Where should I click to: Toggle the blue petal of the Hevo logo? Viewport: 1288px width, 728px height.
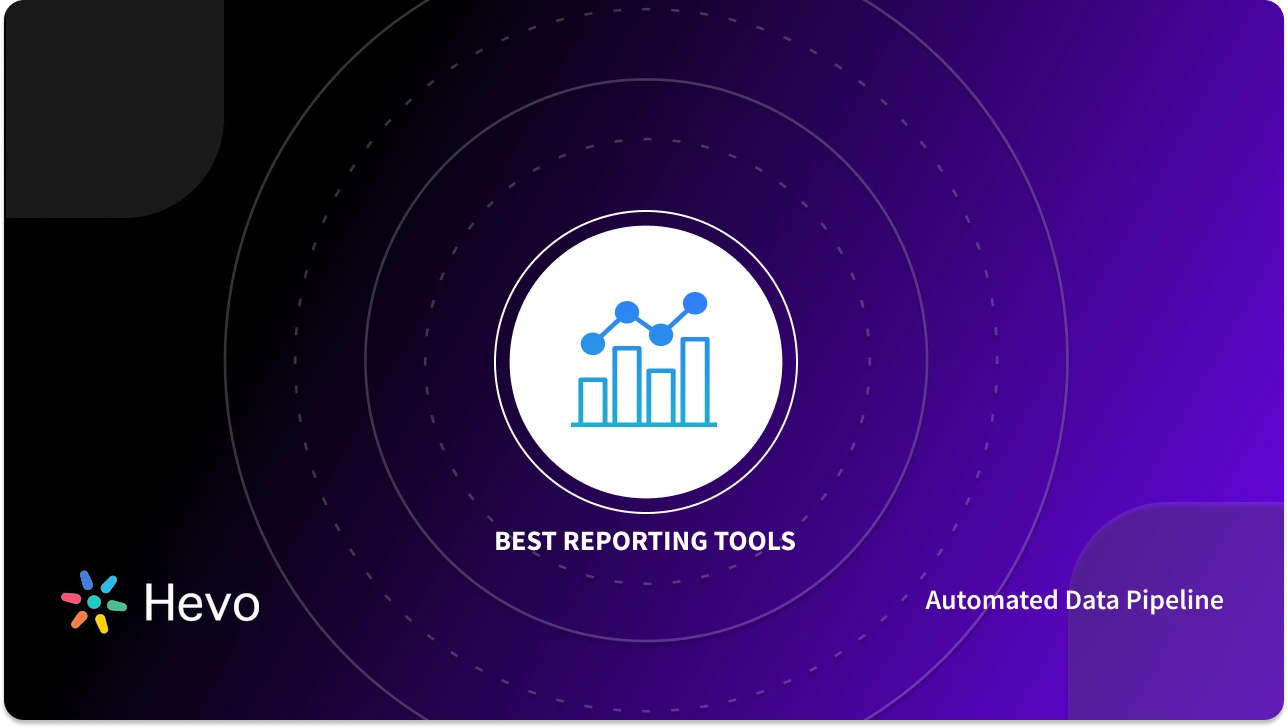click(x=87, y=580)
